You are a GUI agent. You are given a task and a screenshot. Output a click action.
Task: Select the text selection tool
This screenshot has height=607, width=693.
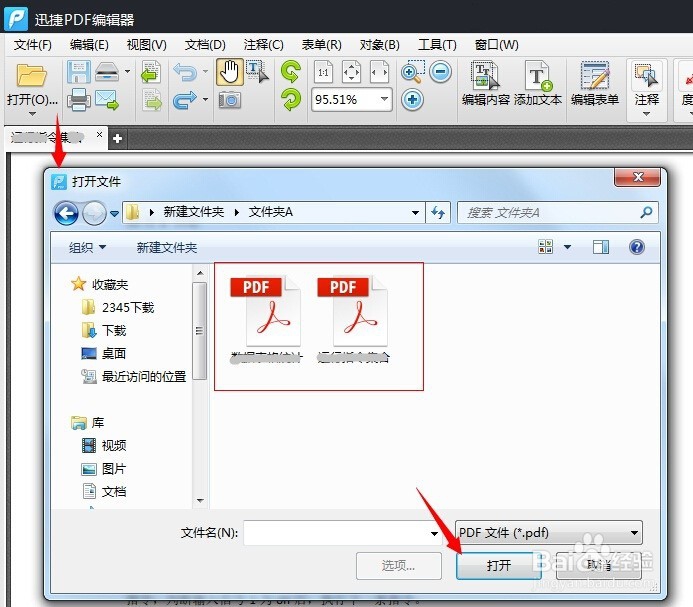(257, 72)
